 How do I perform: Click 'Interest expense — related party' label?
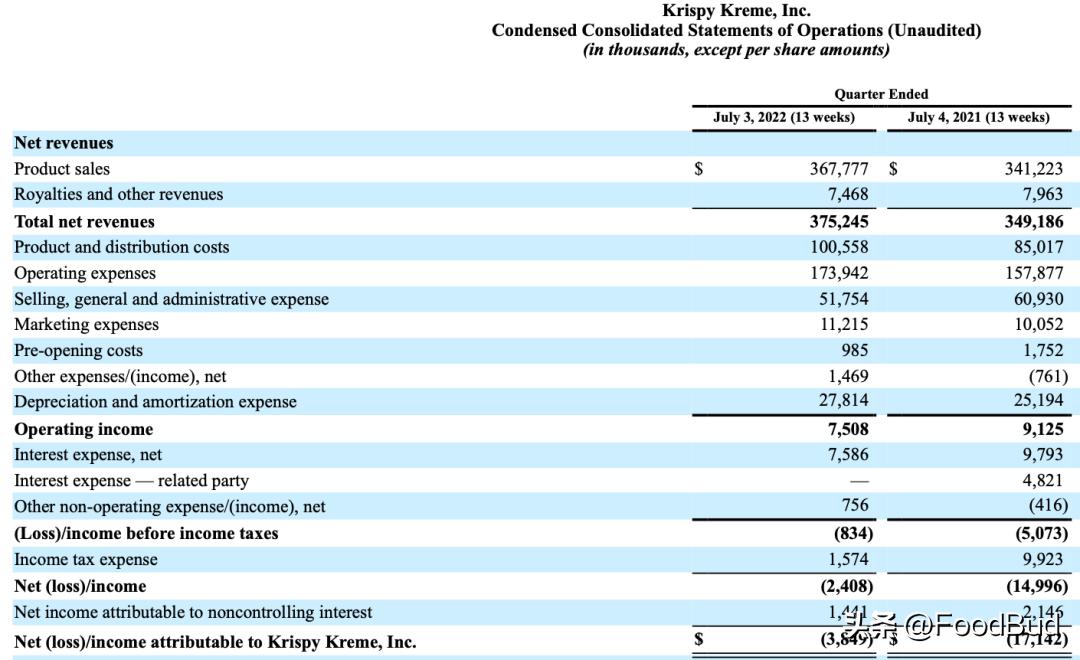tap(131, 481)
